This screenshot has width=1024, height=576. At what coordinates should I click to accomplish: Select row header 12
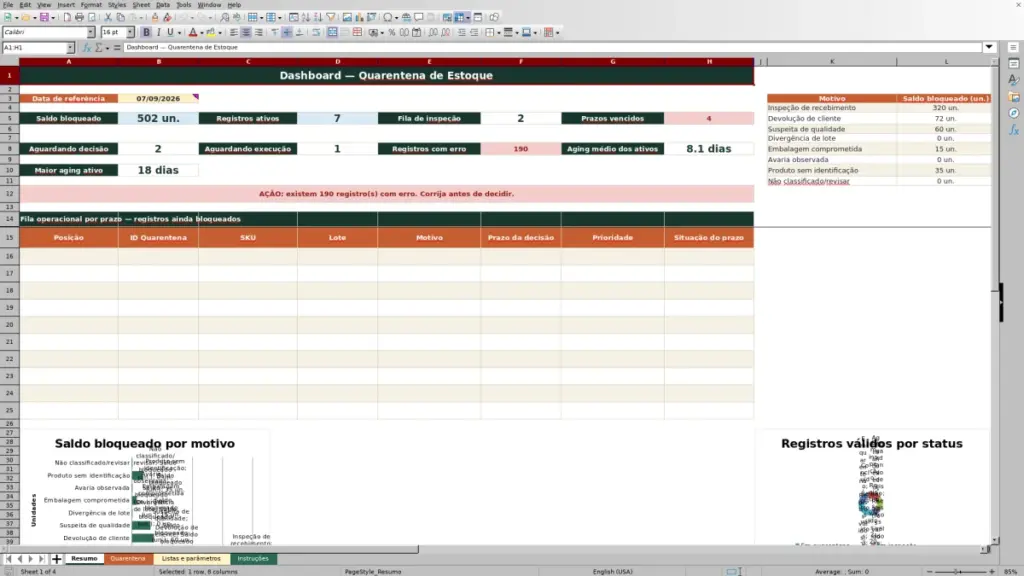click(x=9, y=194)
